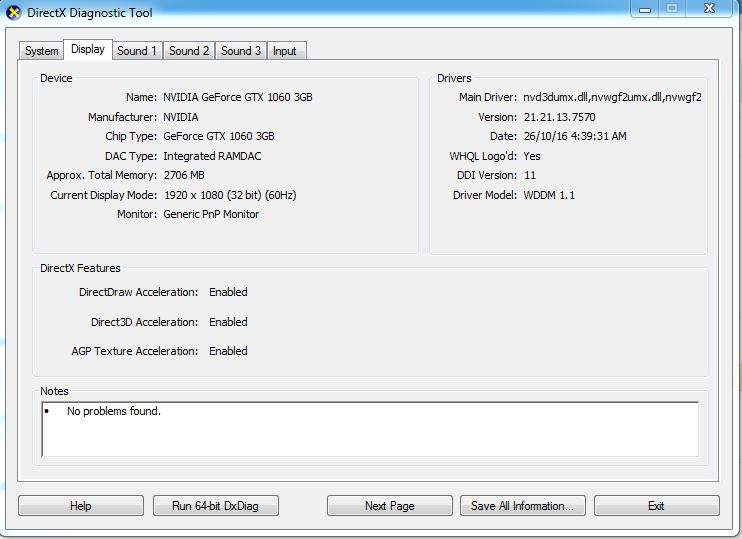Go to the Sound 3 tab
The width and height of the screenshot is (742, 539).
click(241, 51)
